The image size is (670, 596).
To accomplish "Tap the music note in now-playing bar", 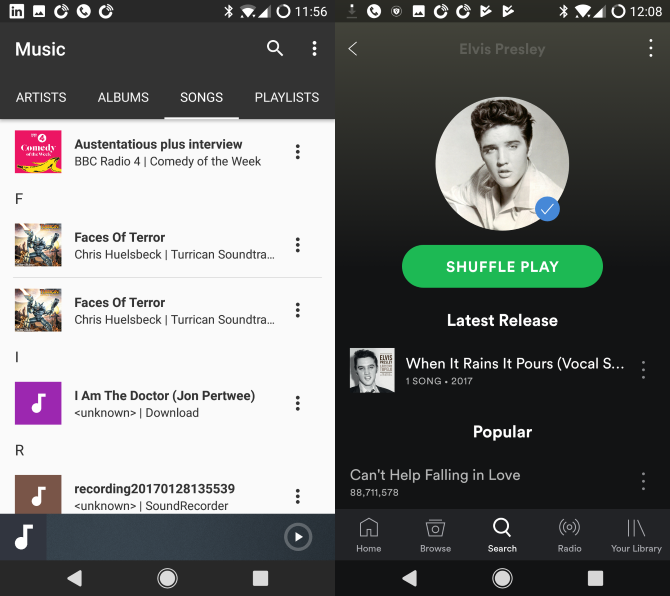I will (23, 537).
